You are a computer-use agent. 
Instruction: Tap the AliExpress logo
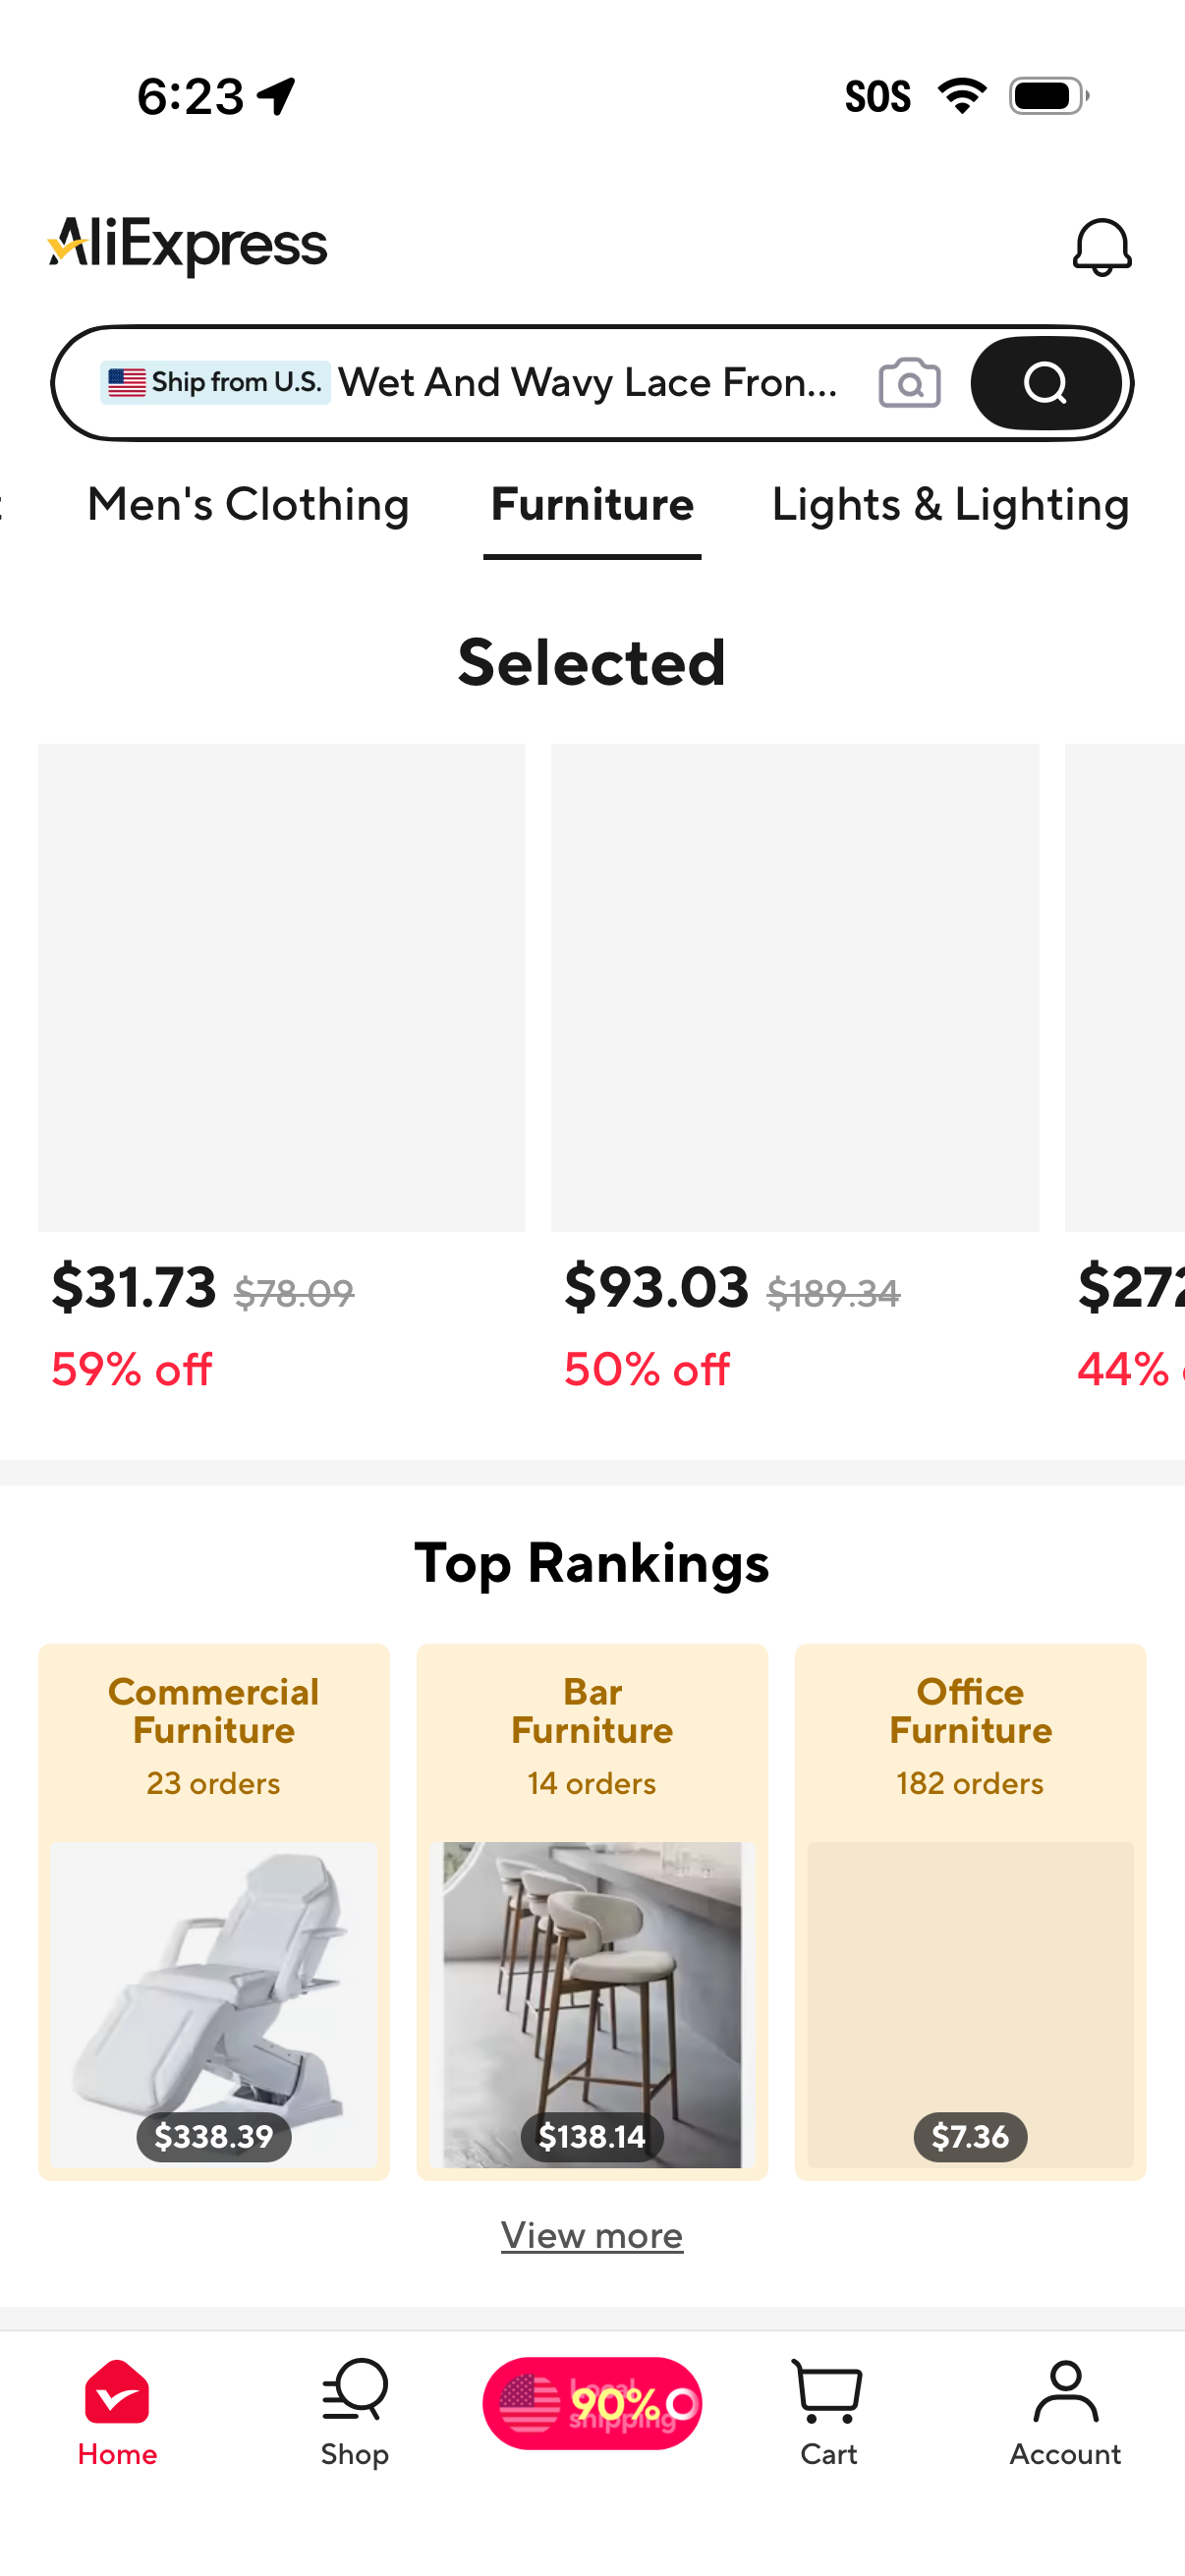[188, 244]
